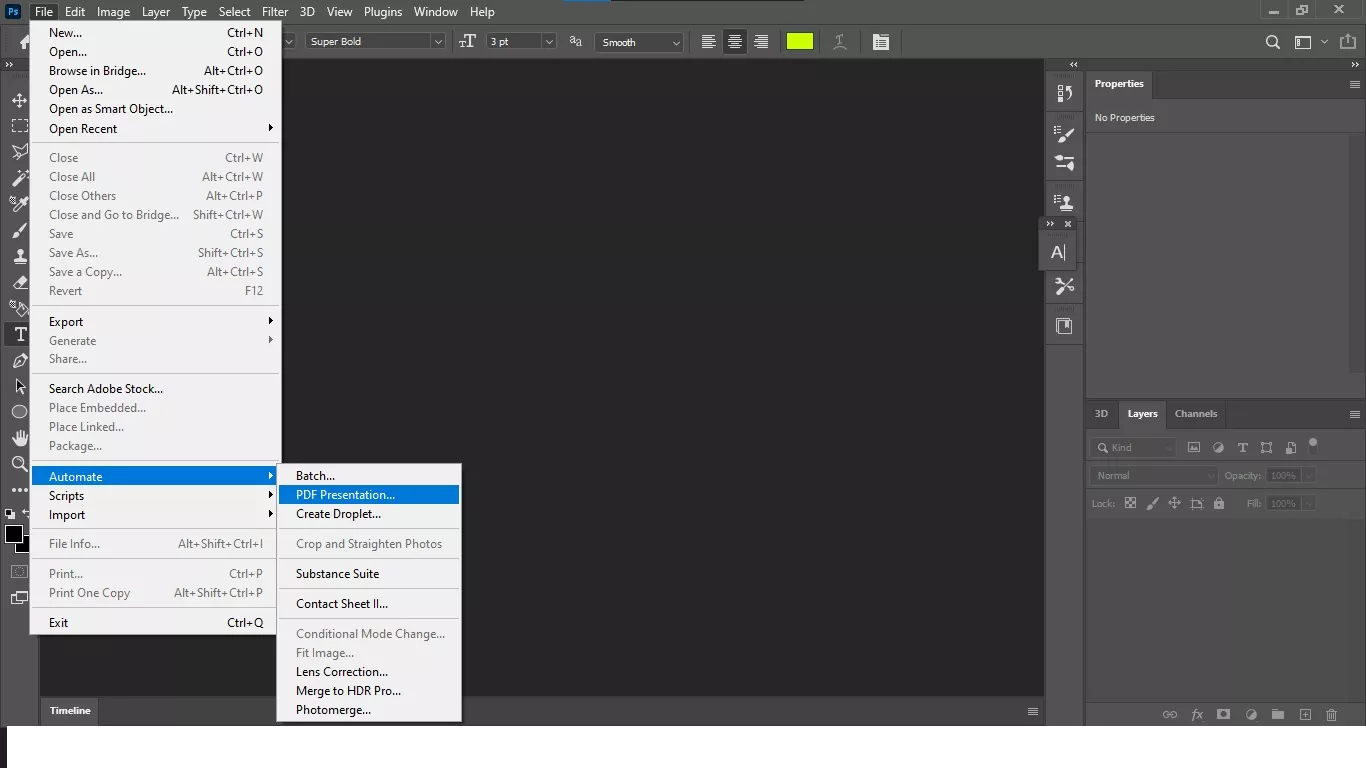Image resolution: width=1366 pixels, height=768 pixels.
Task: Open the tools-crossed panel icon below Character
Action: tap(1064, 286)
